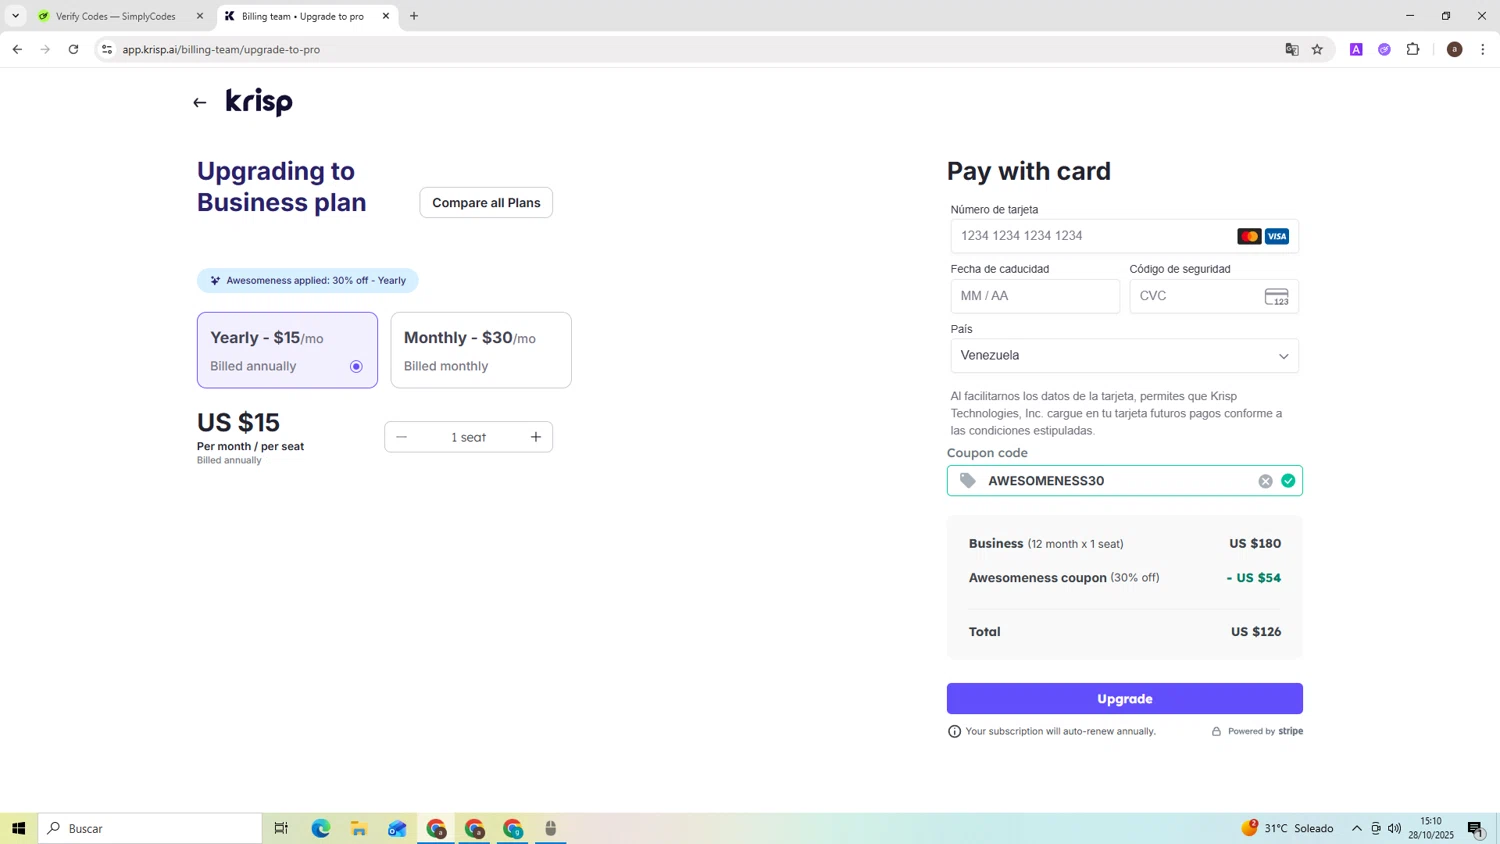Click the taskbar Buscar search box

(x=150, y=828)
